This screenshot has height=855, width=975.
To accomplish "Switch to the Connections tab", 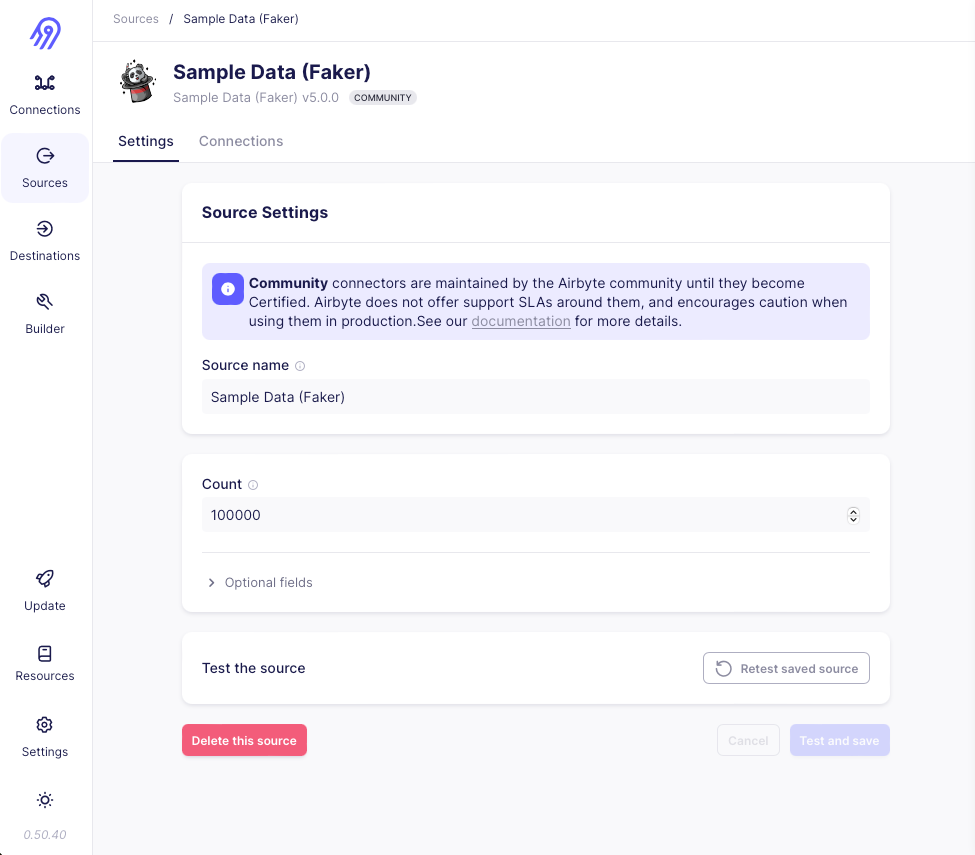I will 240,141.
